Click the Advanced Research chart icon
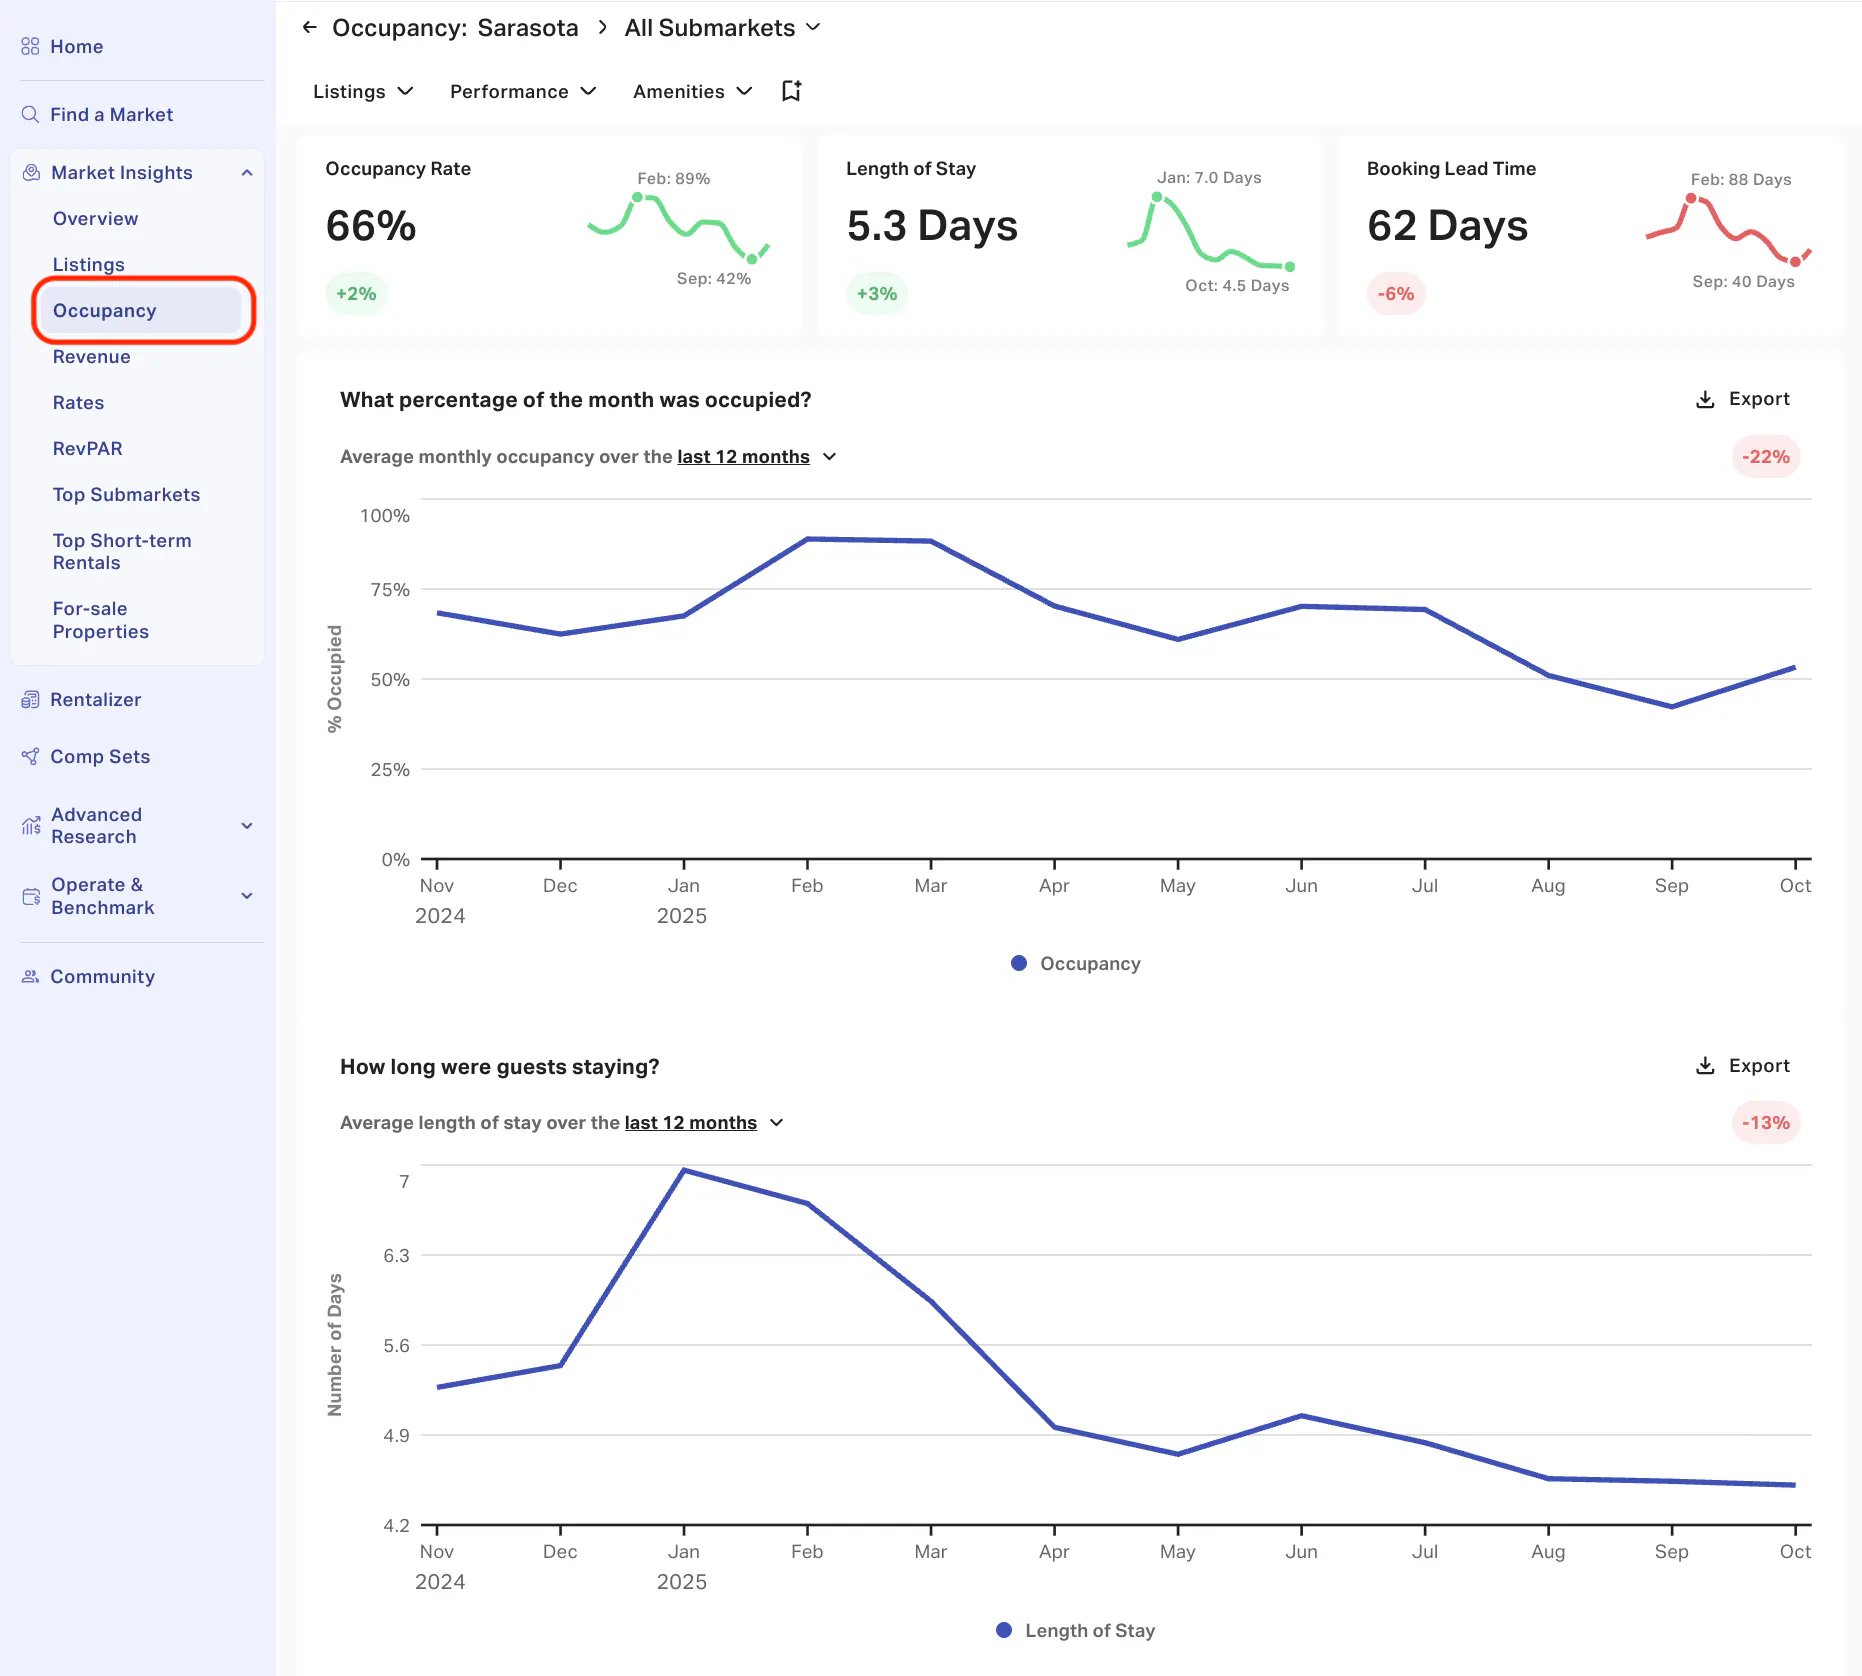The height and width of the screenshot is (1676, 1862). (x=31, y=825)
